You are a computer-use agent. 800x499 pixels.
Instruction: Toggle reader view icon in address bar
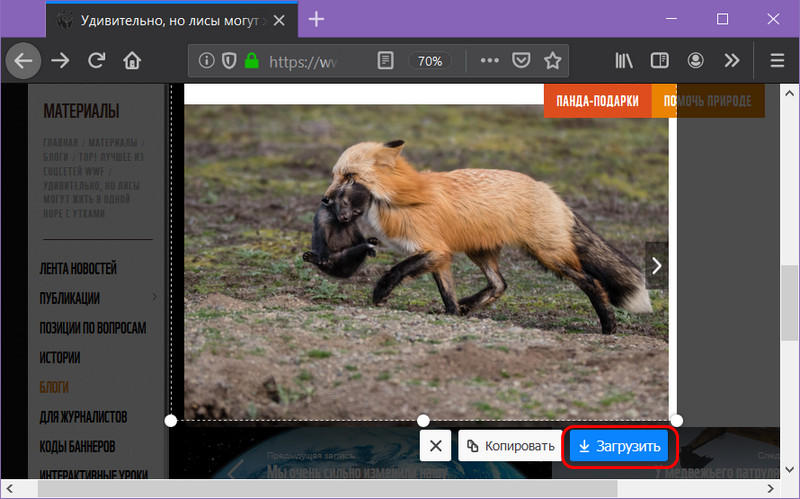(x=385, y=61)
